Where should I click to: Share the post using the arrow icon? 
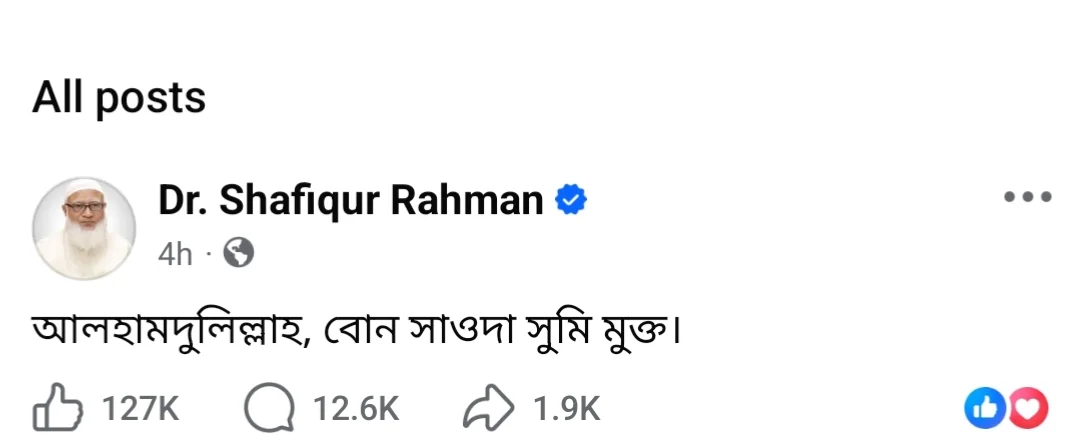[x=490, y=408]
